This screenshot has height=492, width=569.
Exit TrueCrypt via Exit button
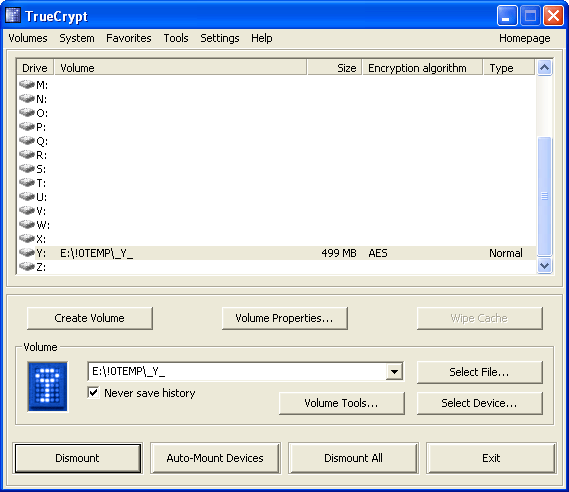(x=491, y=458)
